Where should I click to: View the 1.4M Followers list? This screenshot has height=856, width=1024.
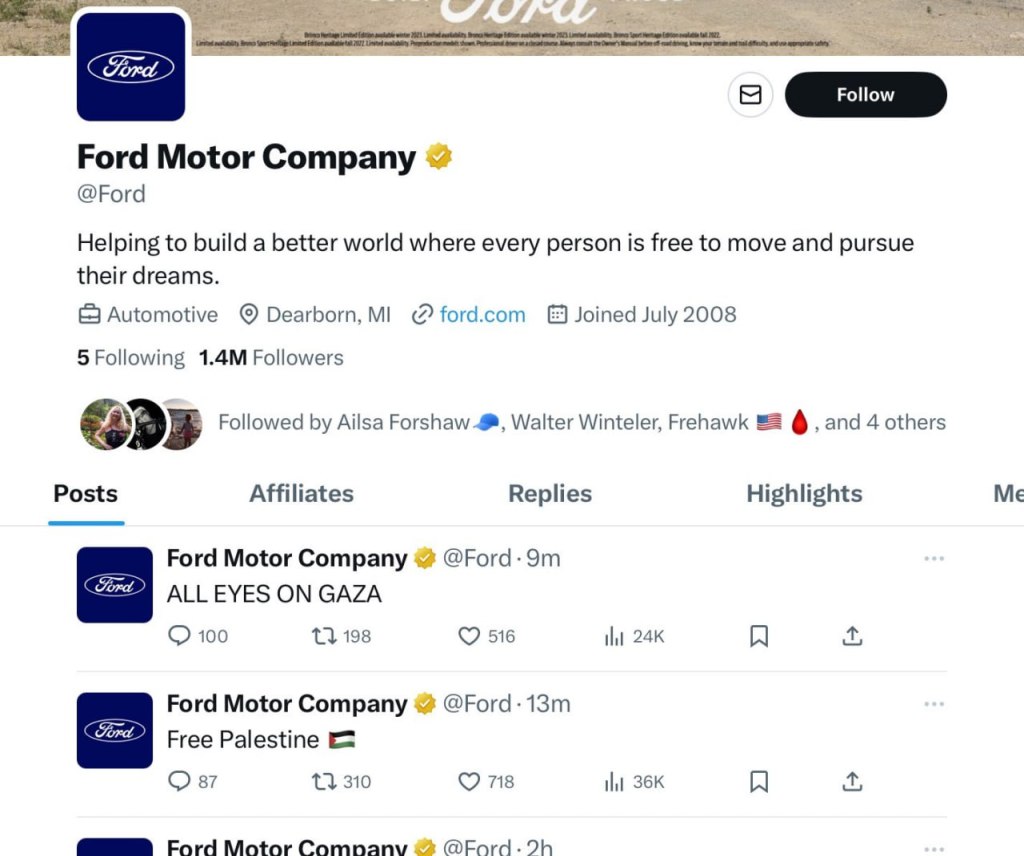(x=271, y=358)
